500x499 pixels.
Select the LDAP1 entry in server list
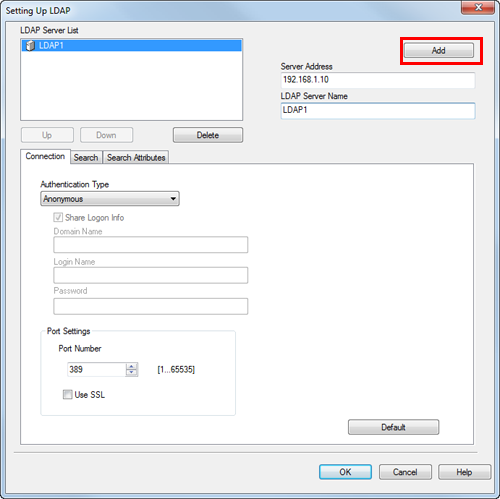pos(131,46)
